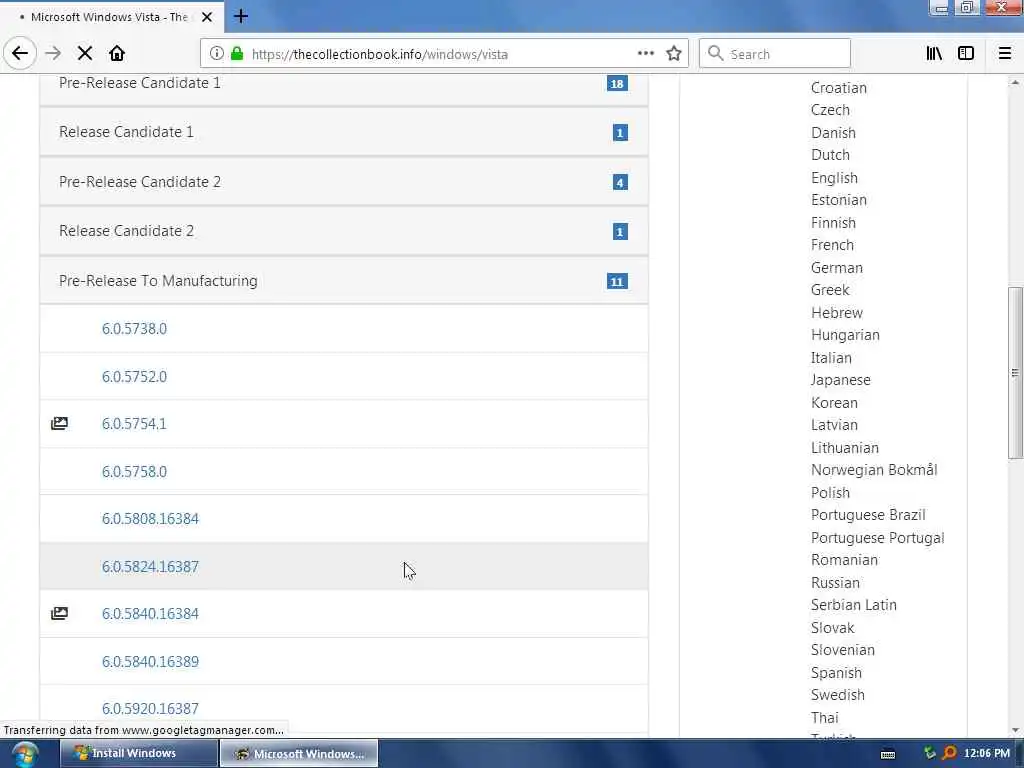The height and width of the screenshot is (768, 1024).
Task: Click the 11 count badge
Action: [x=616, y=281]
